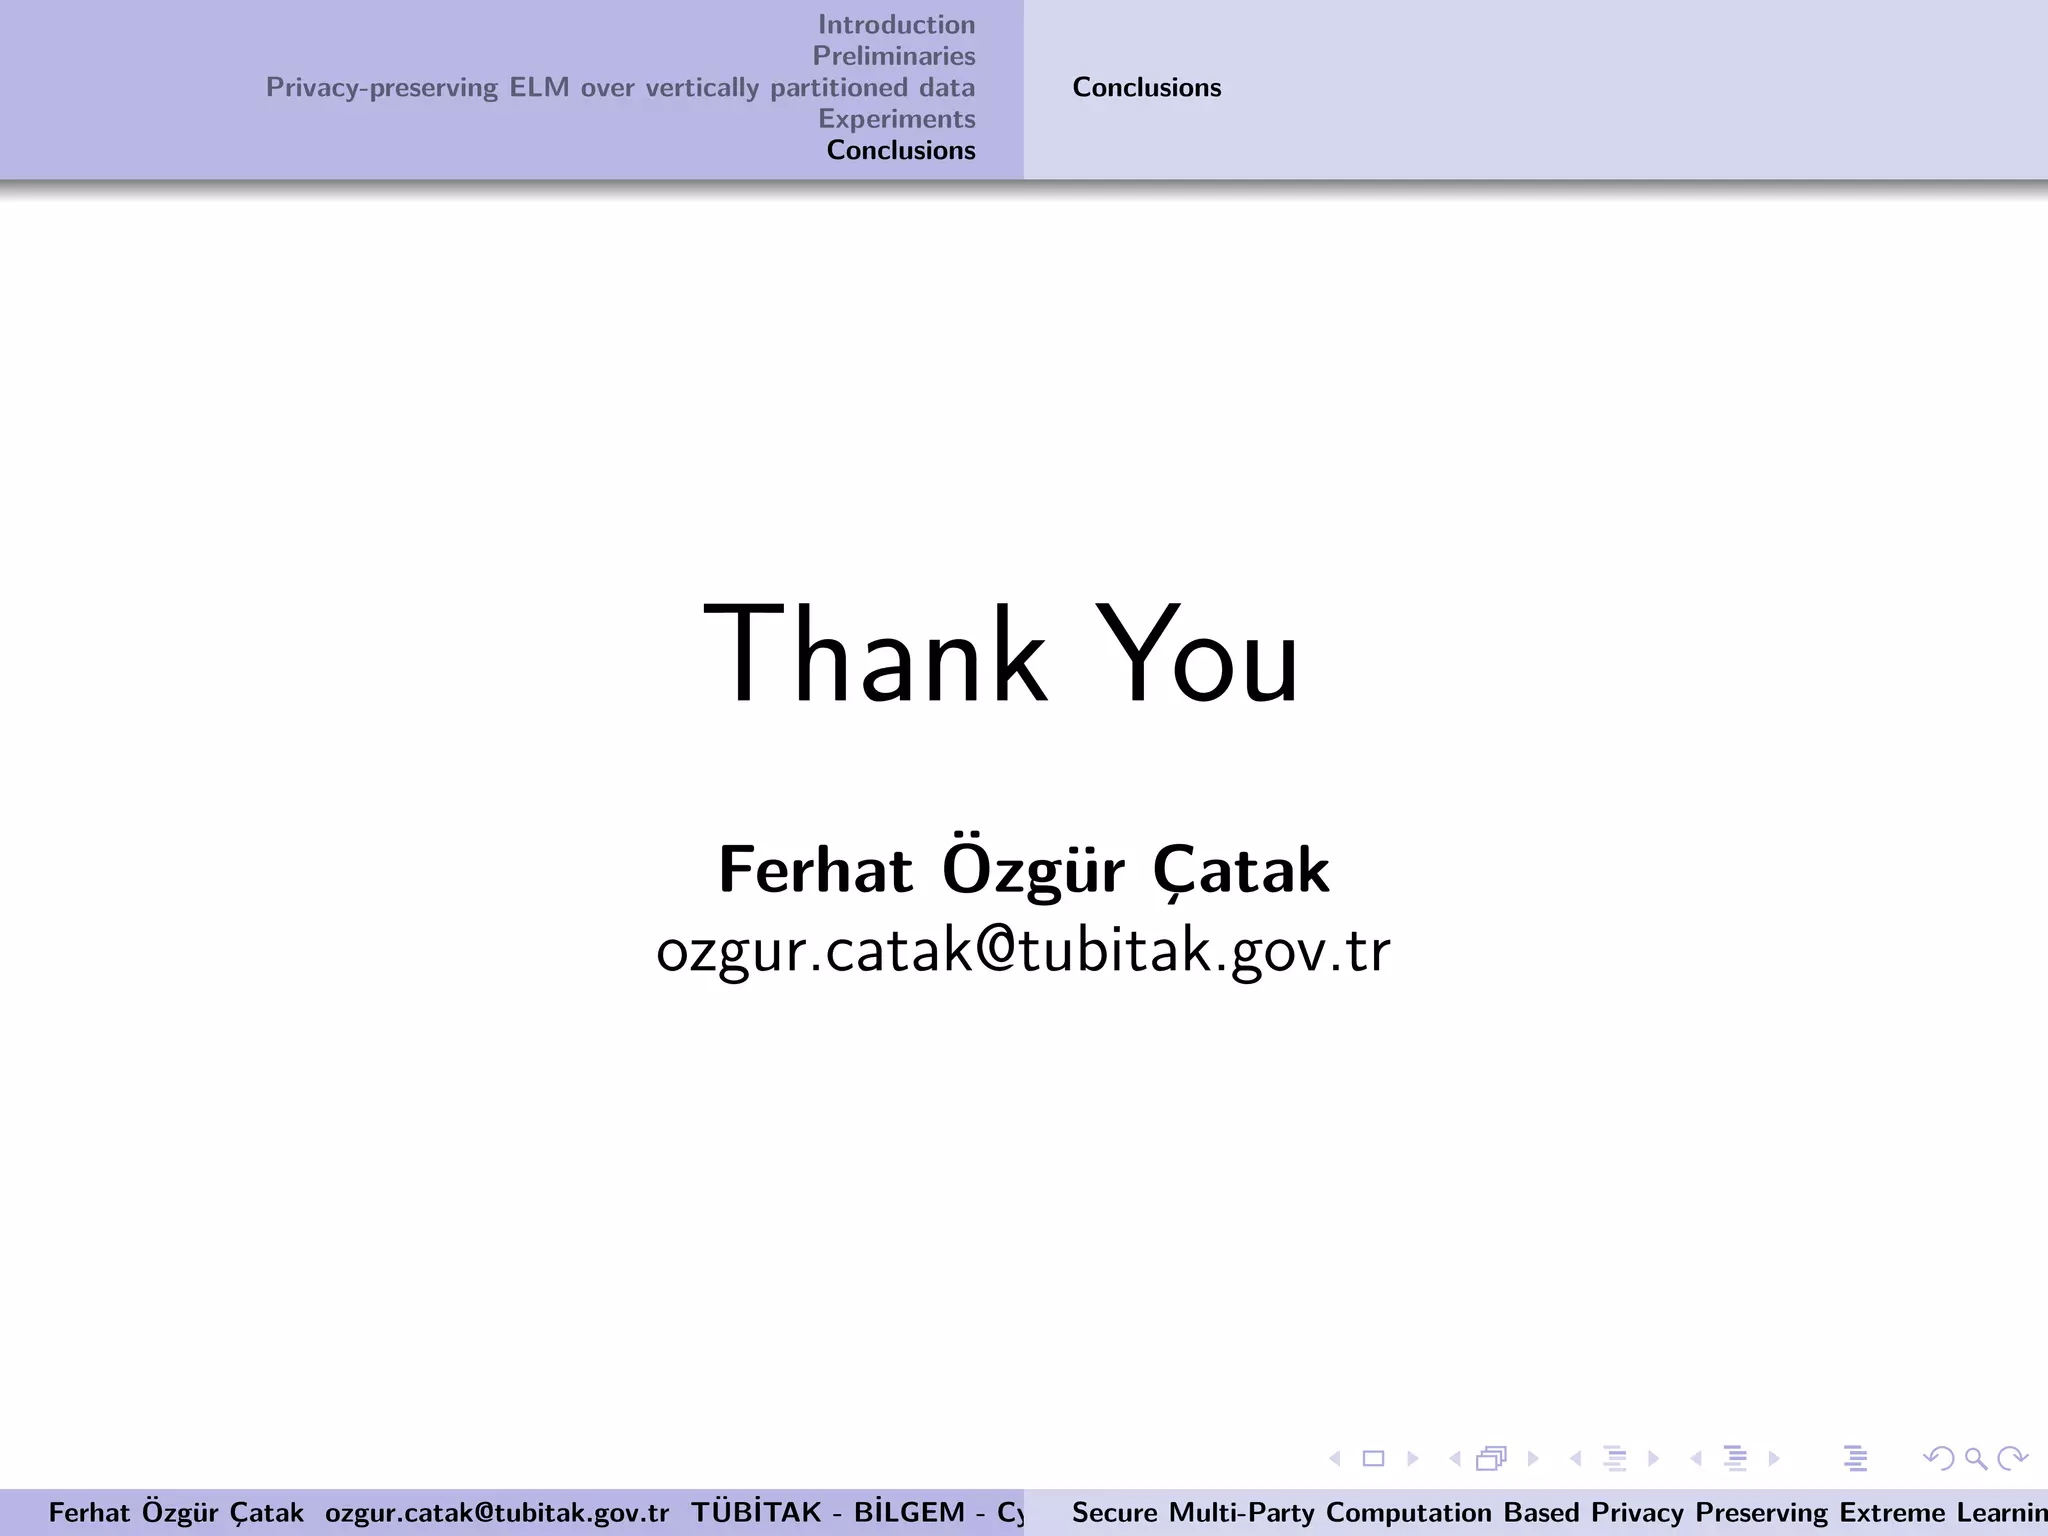This screenshot has width=2048, height=1536.
Task: Go to previous section arrow
Action: pos(1696,1459)
